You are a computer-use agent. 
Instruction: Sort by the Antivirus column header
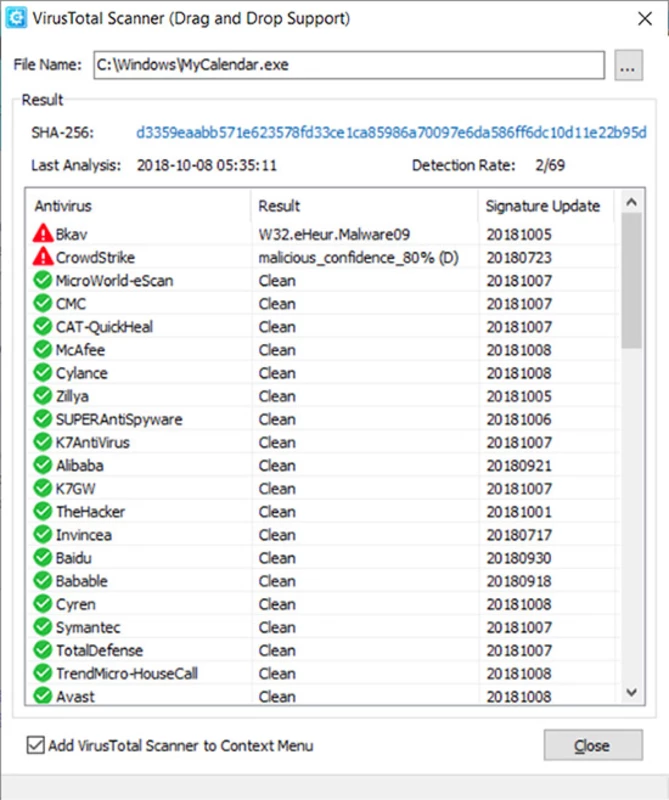click(138, 206)
